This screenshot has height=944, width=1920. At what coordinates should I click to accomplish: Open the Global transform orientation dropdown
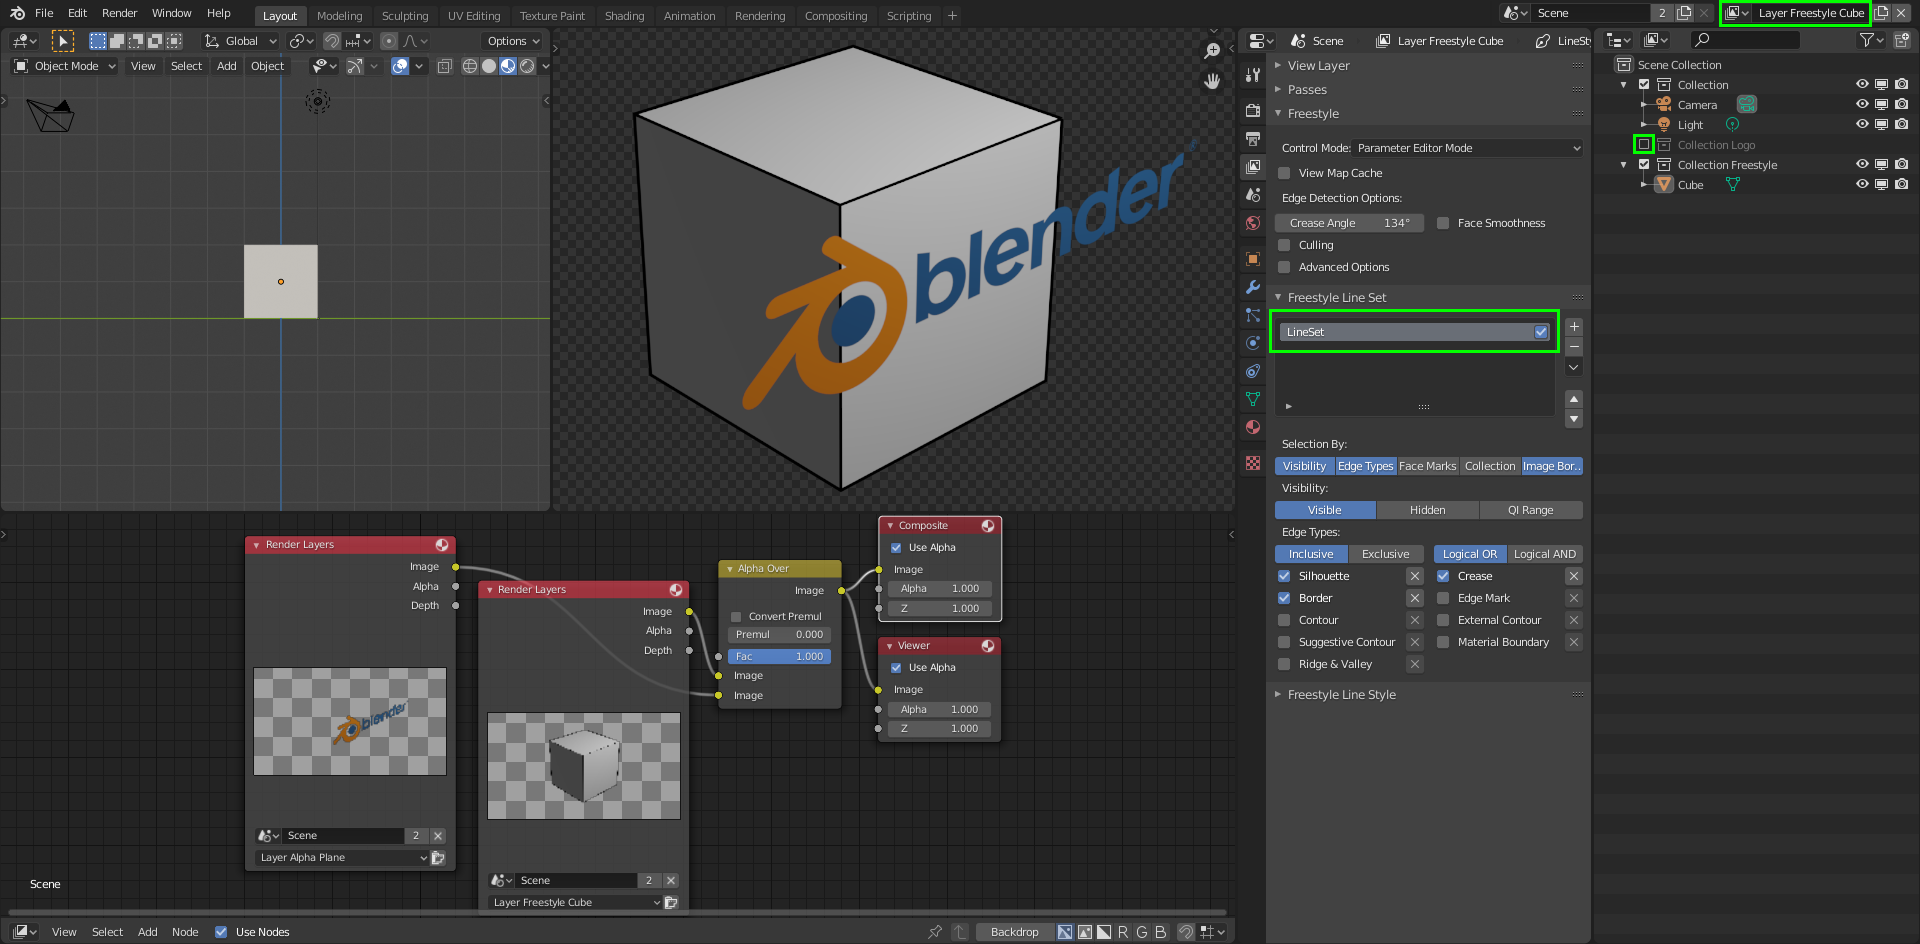click(x=241, y=41)
